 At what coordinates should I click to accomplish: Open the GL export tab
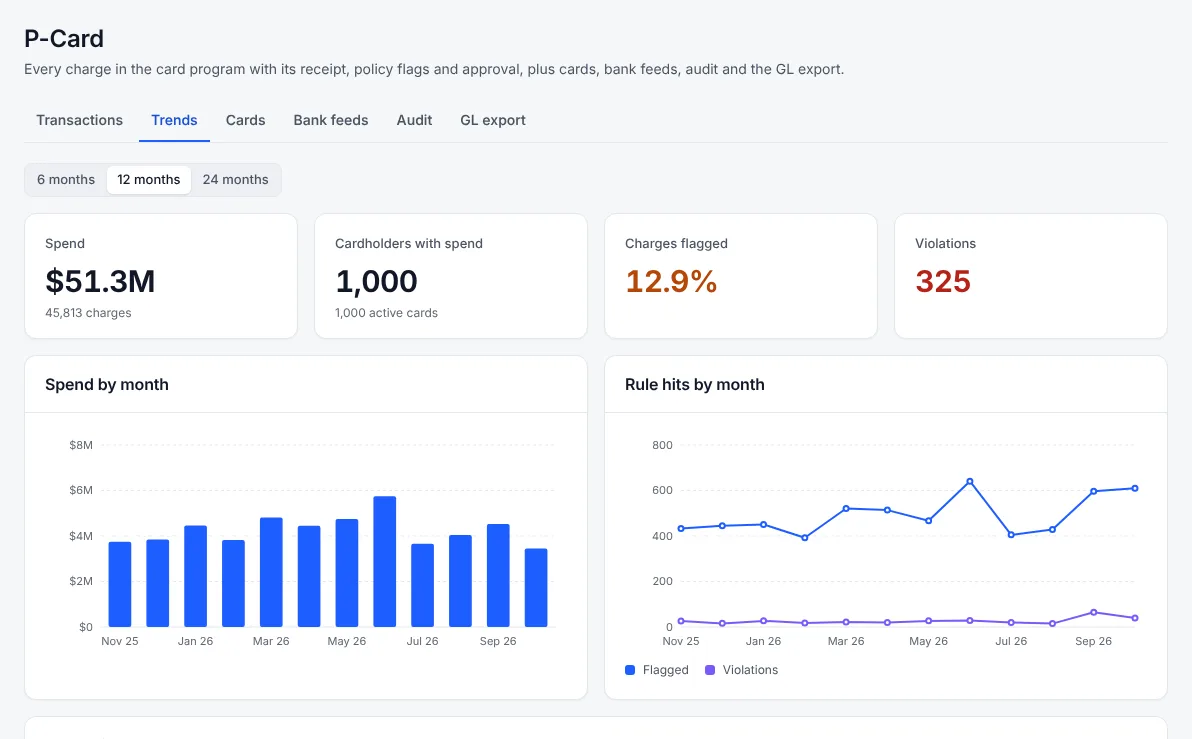pos(493,120)
